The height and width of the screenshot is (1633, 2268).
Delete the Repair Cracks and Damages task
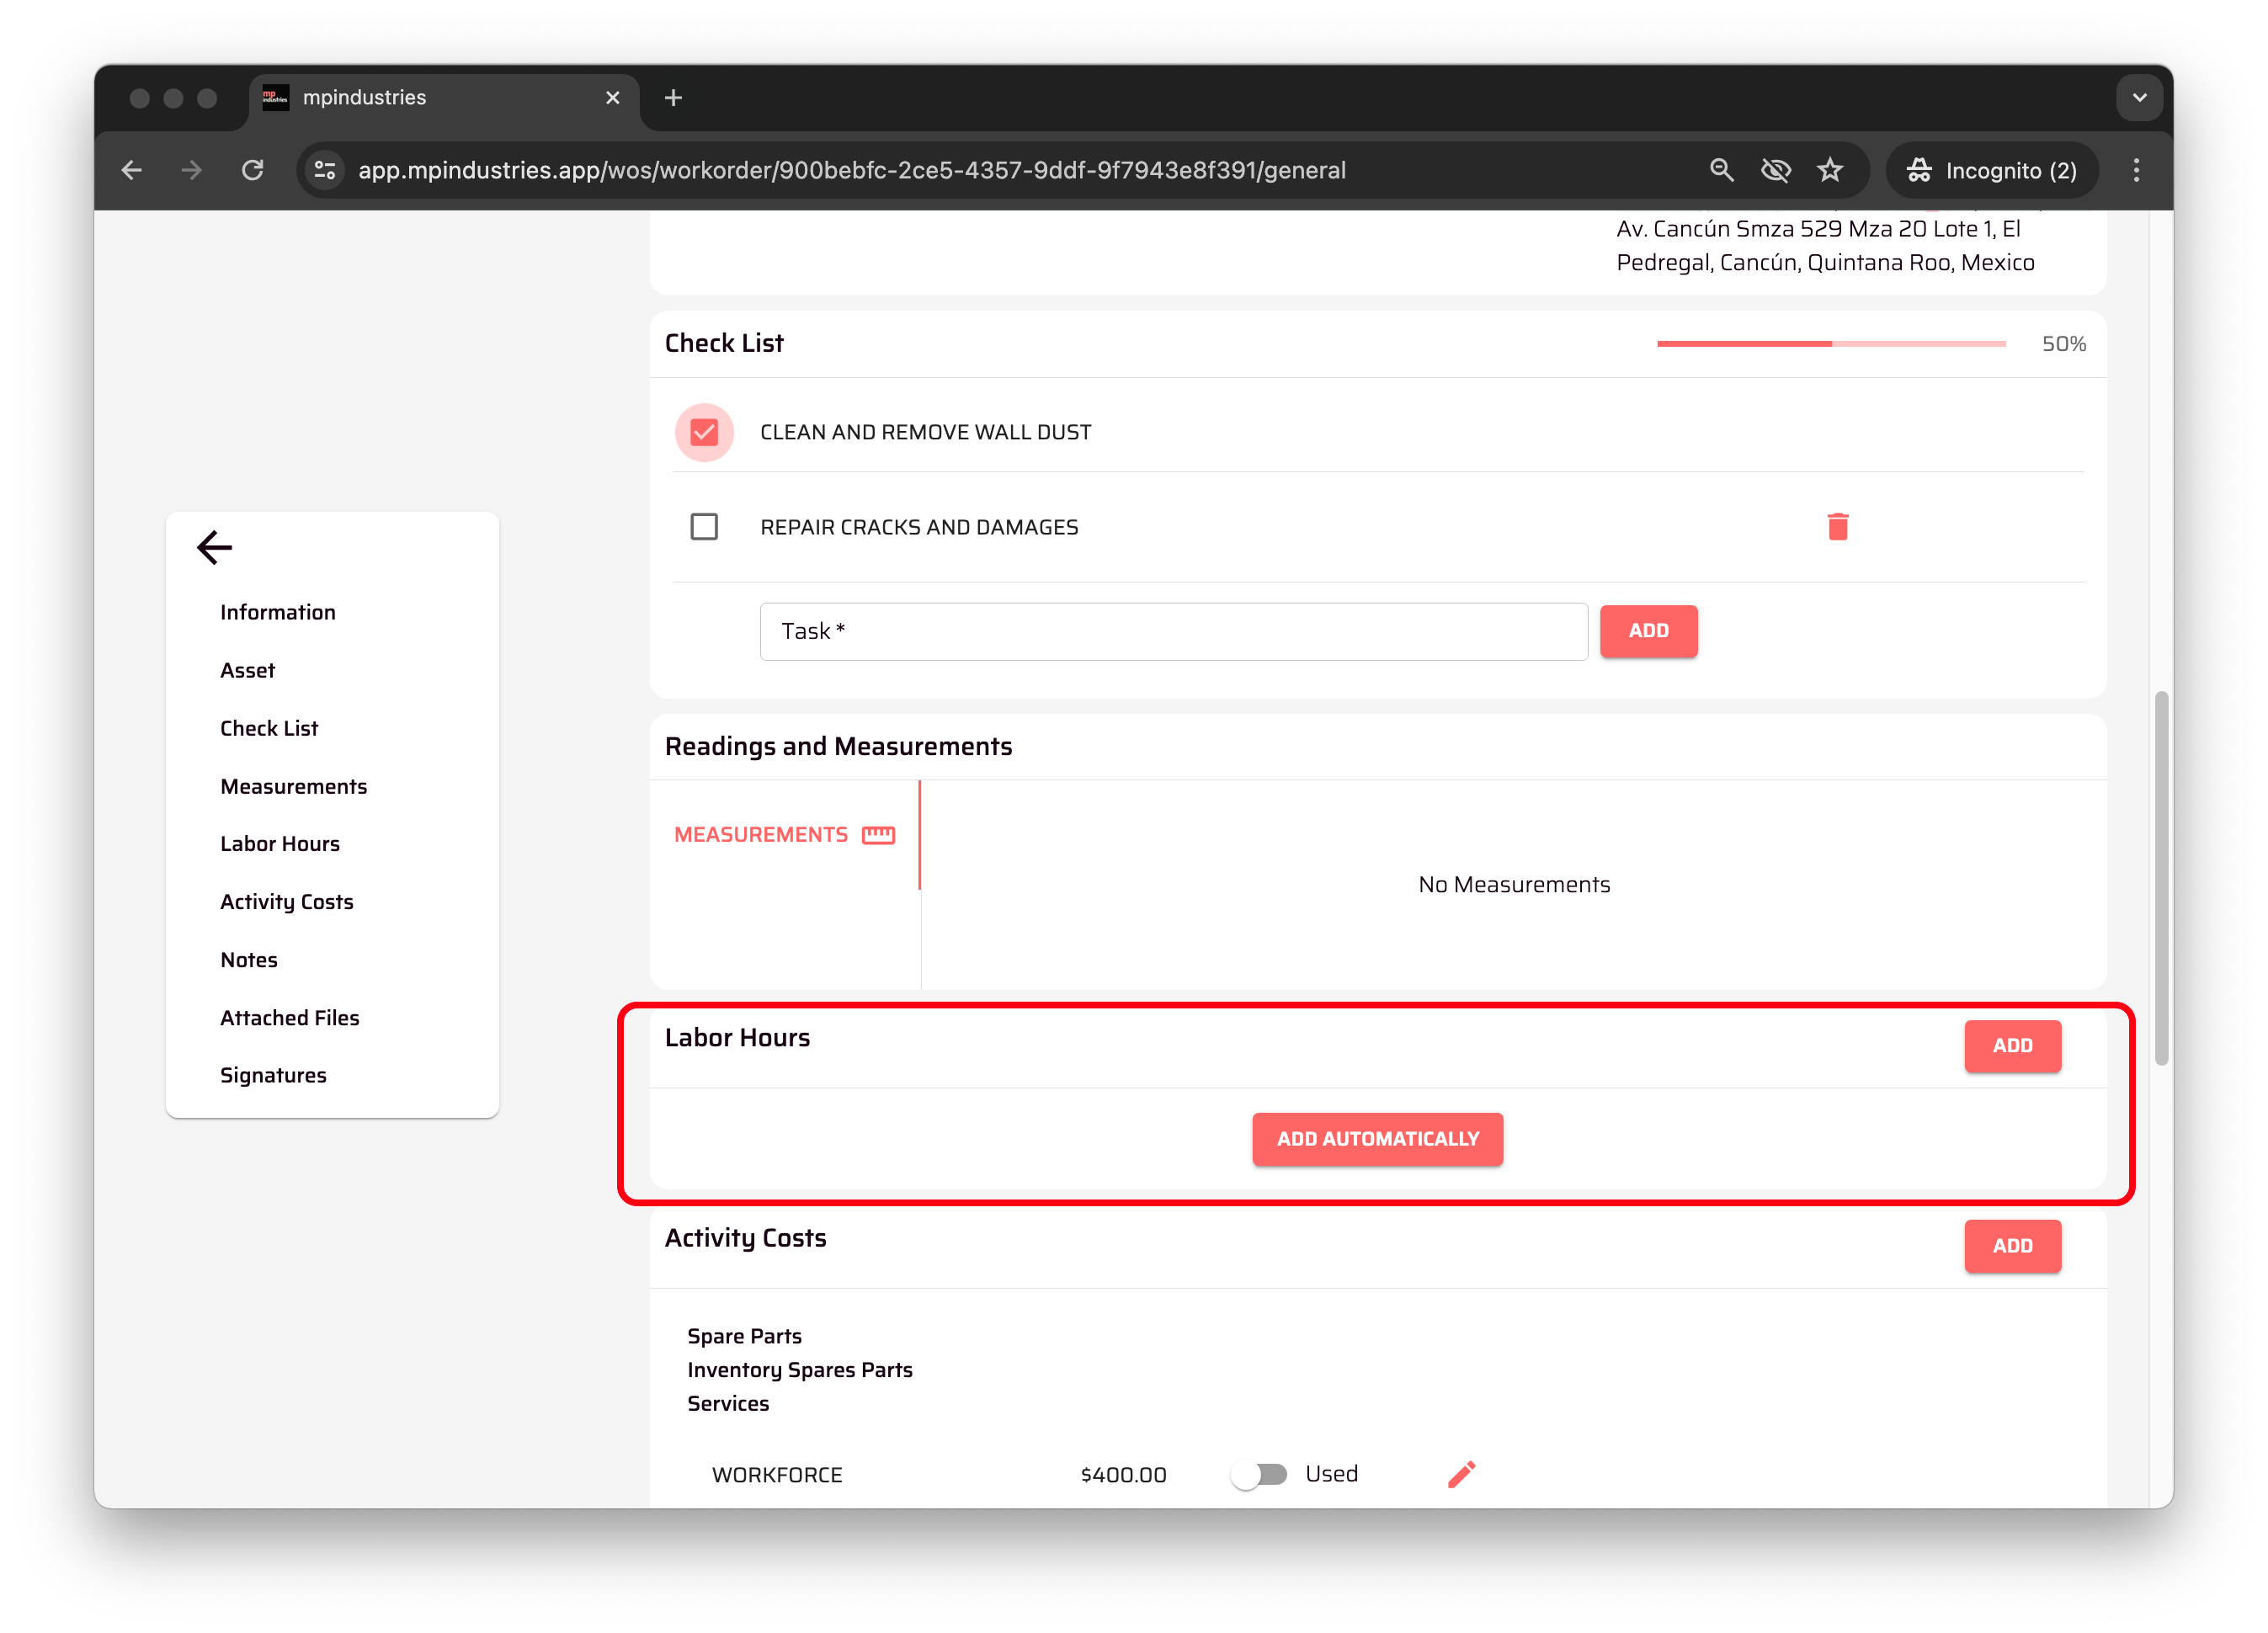tap(1837, 527)
